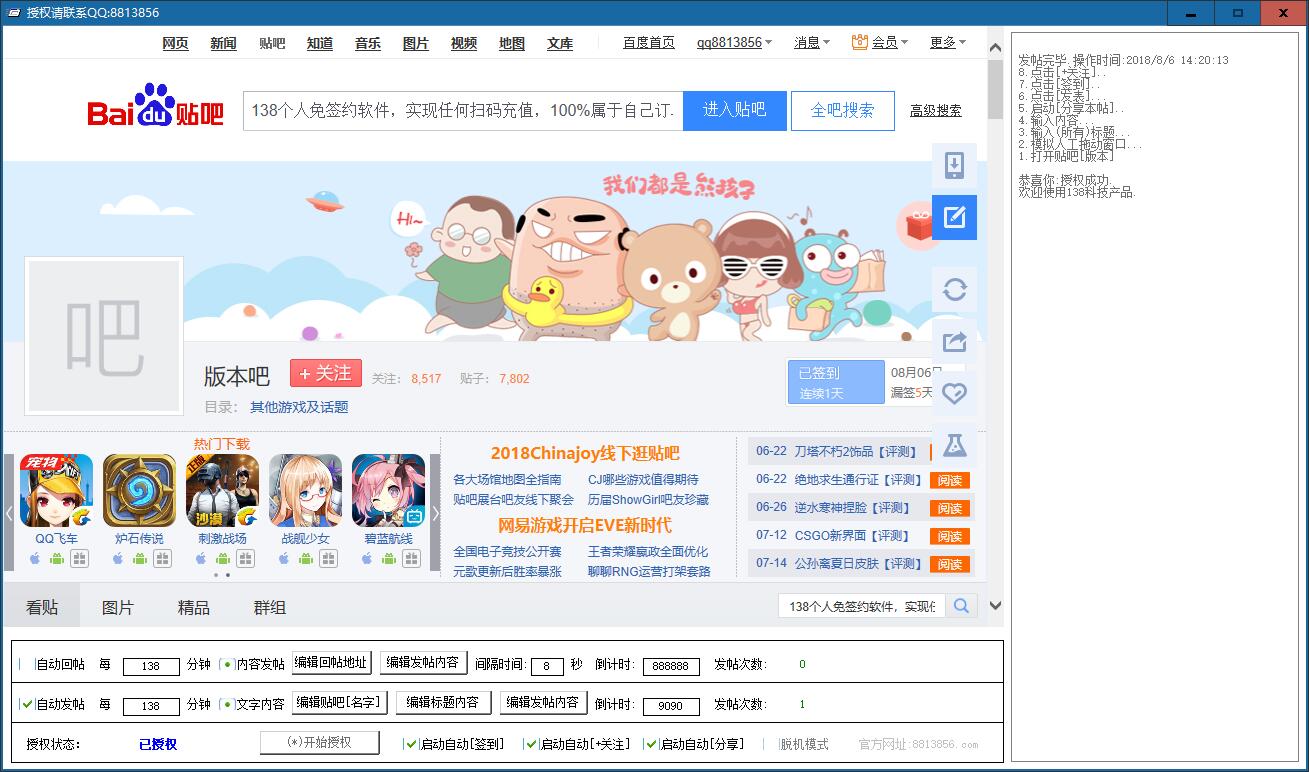
Task: Click the red +关注 follow button
Action: point(326,373)
